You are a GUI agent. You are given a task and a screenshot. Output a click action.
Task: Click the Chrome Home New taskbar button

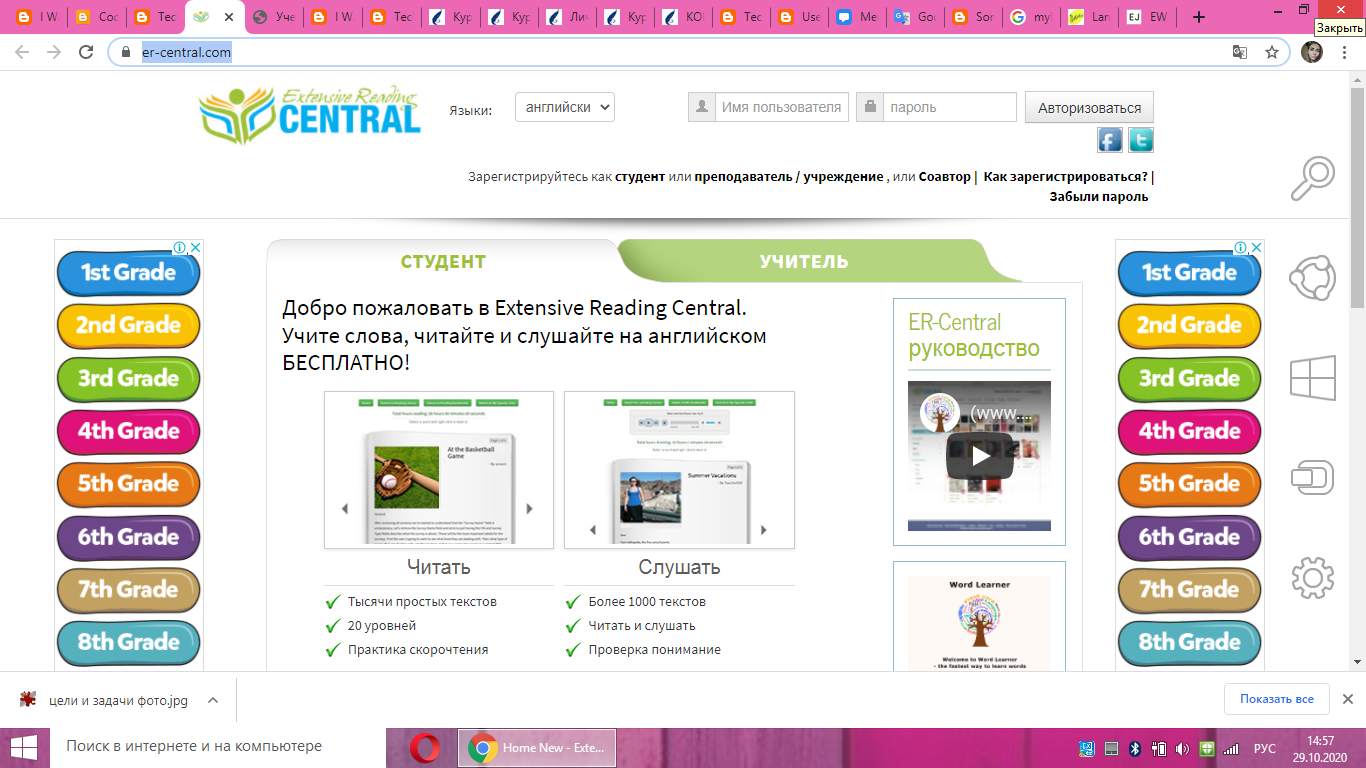pos(537,747)
